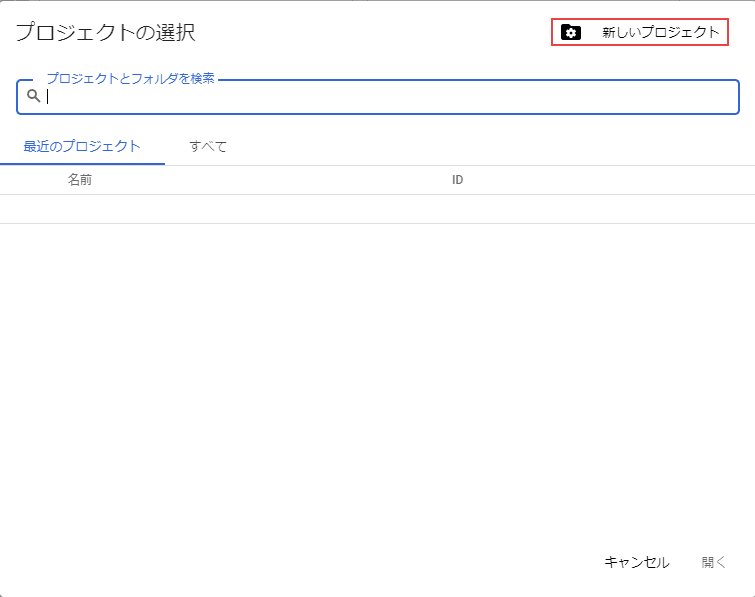The height and width of the screenshot is (597, 755).
Task: Click empty header space left of 名前
Action: click(x=32, y=180)
